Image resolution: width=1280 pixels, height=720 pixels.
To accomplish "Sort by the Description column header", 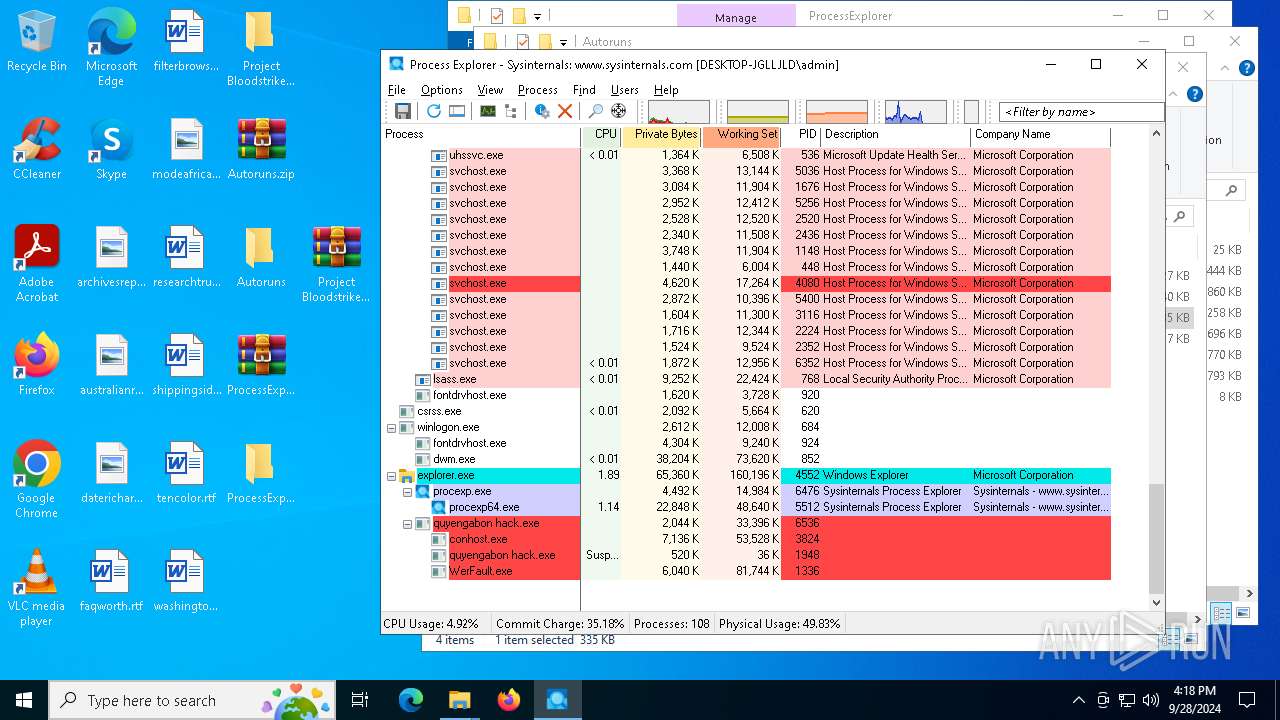I will [895, 134].
